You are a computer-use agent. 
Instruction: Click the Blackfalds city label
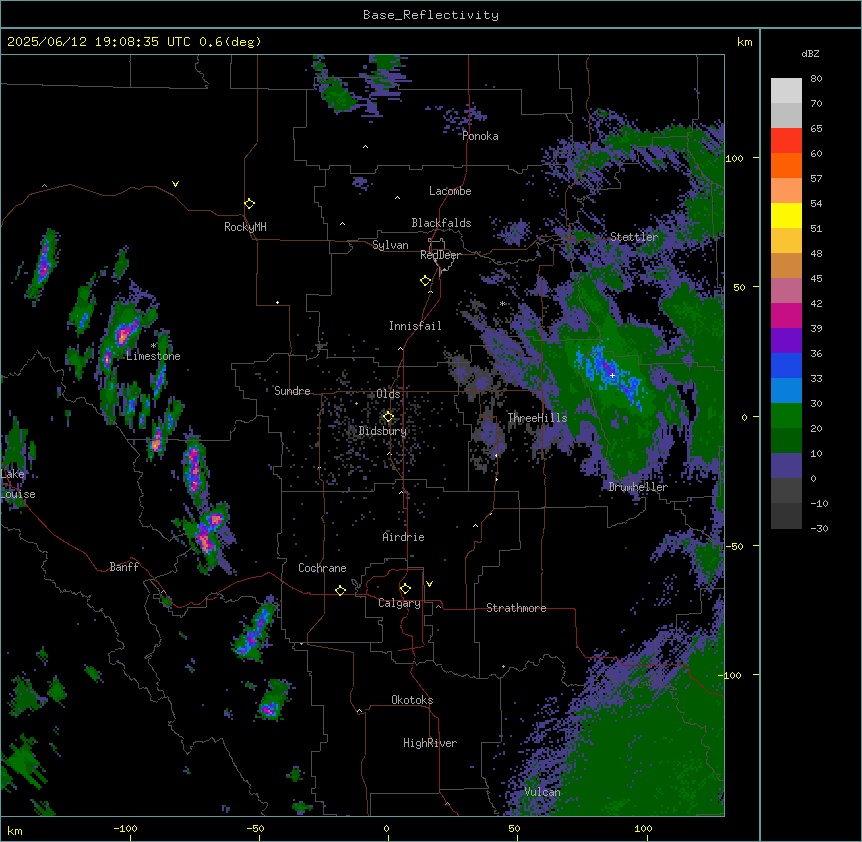pyautogui.click(x=441, y=223)
